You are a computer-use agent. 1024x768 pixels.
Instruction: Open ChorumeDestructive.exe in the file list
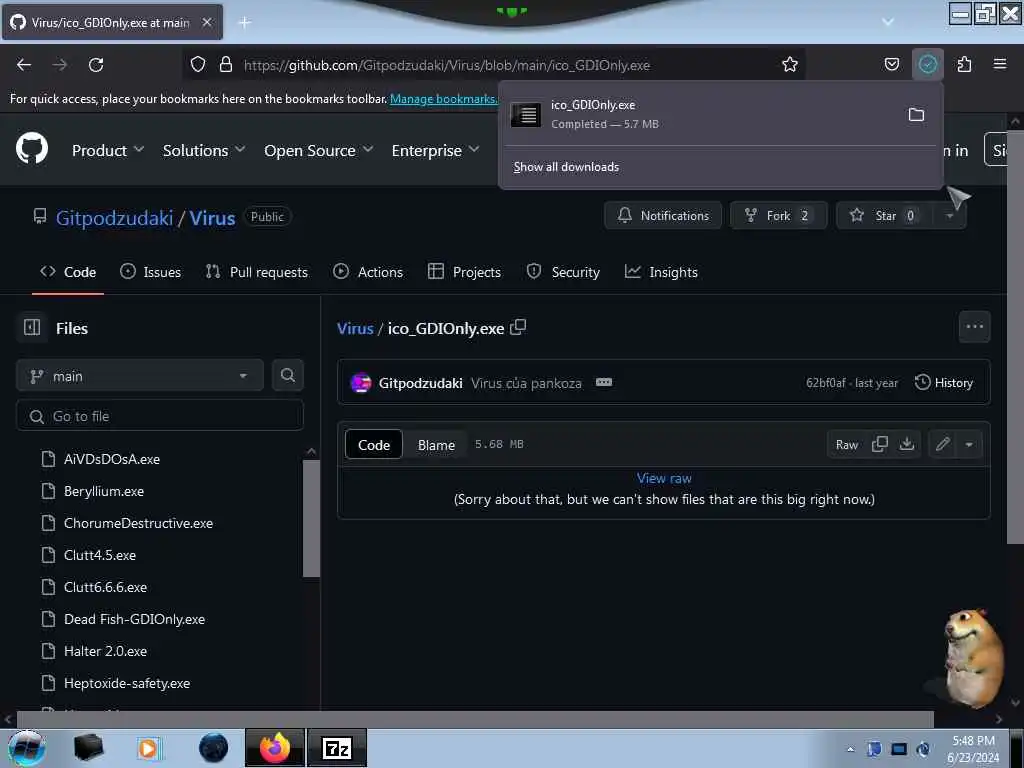tap(138, 522)
